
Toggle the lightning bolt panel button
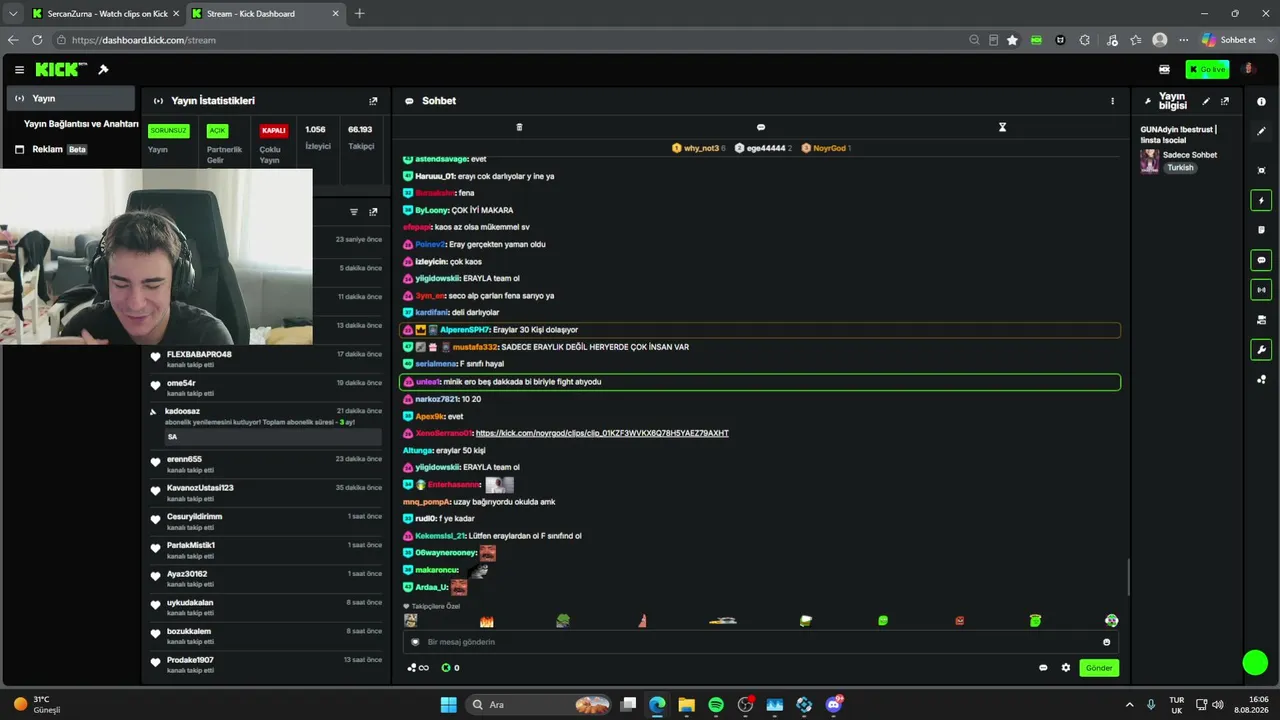1261,201
